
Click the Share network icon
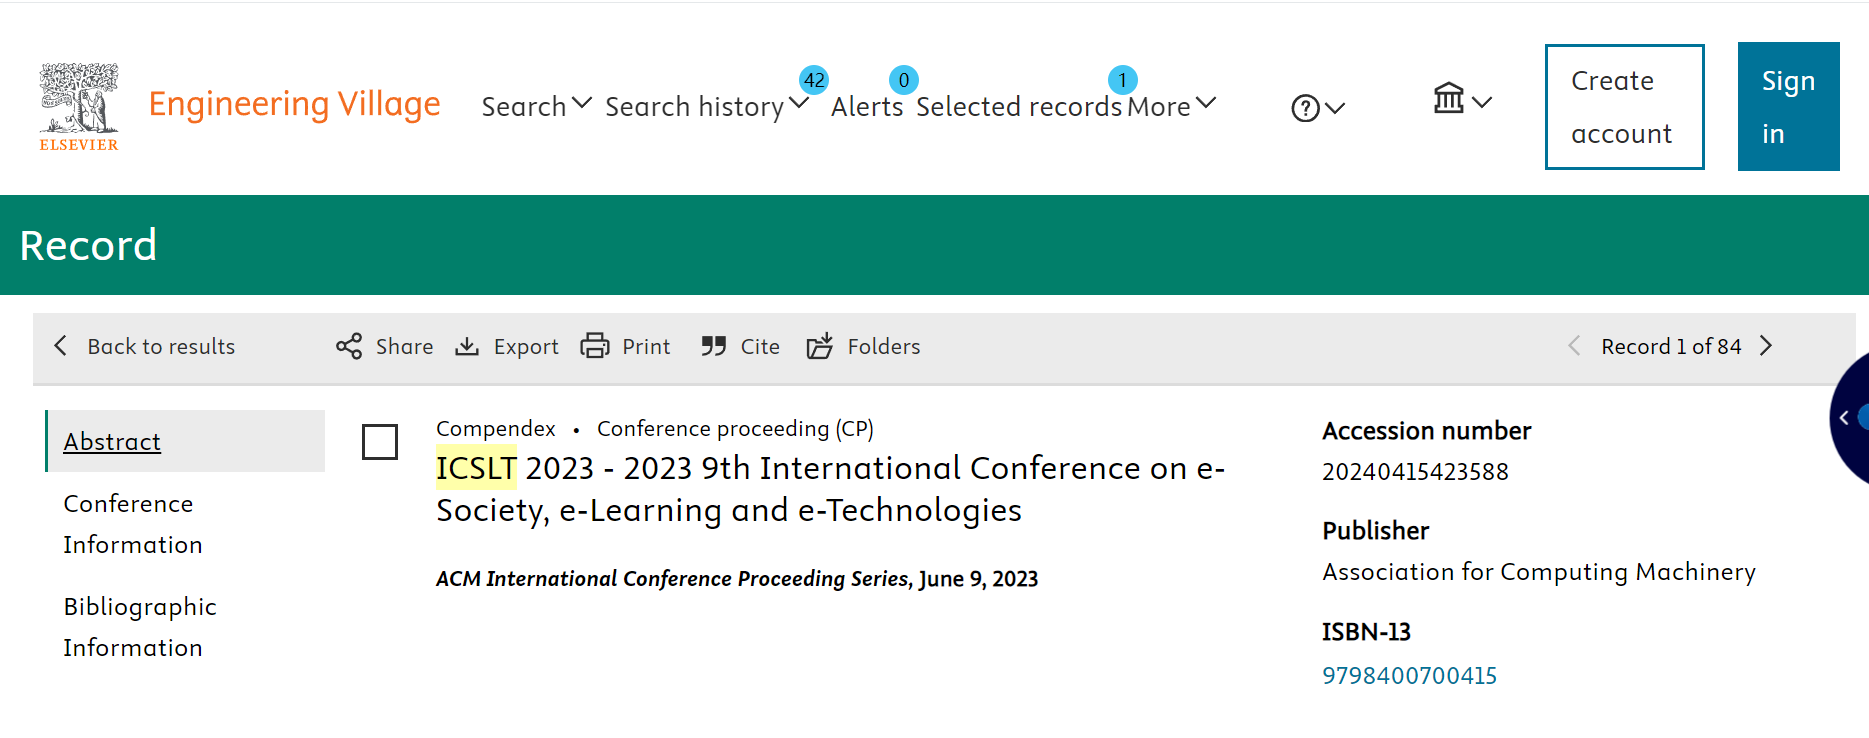tap(349, 346)
